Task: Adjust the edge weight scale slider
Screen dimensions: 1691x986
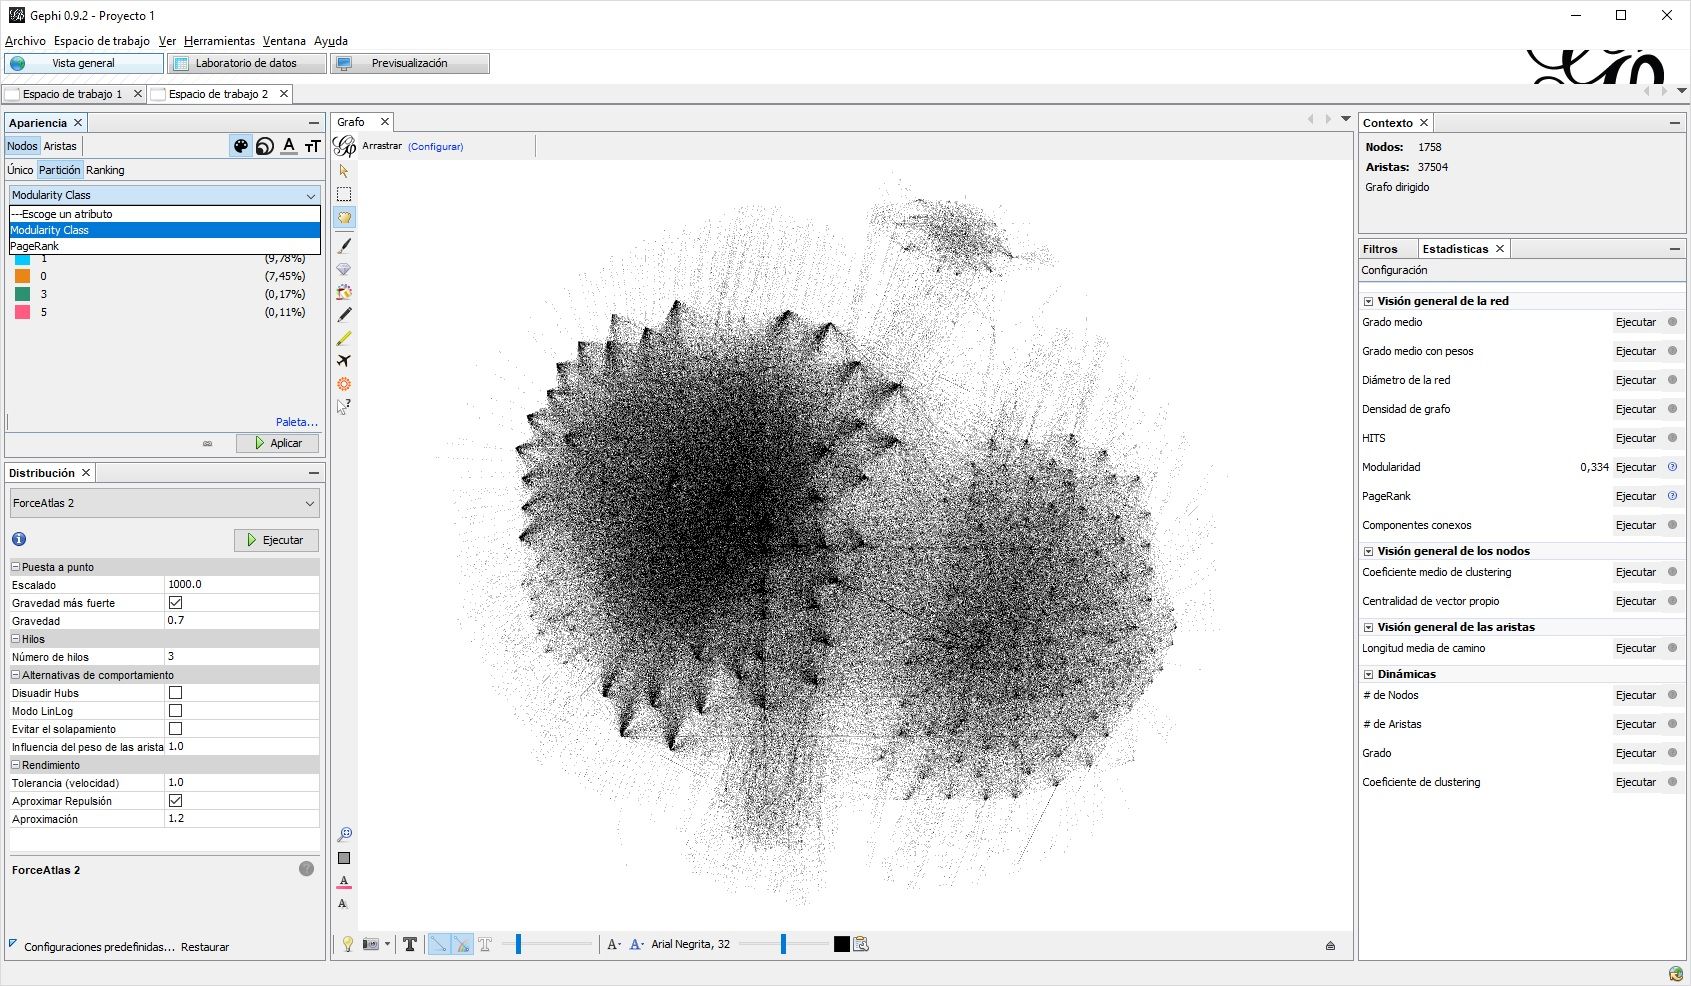Action: 547,944
